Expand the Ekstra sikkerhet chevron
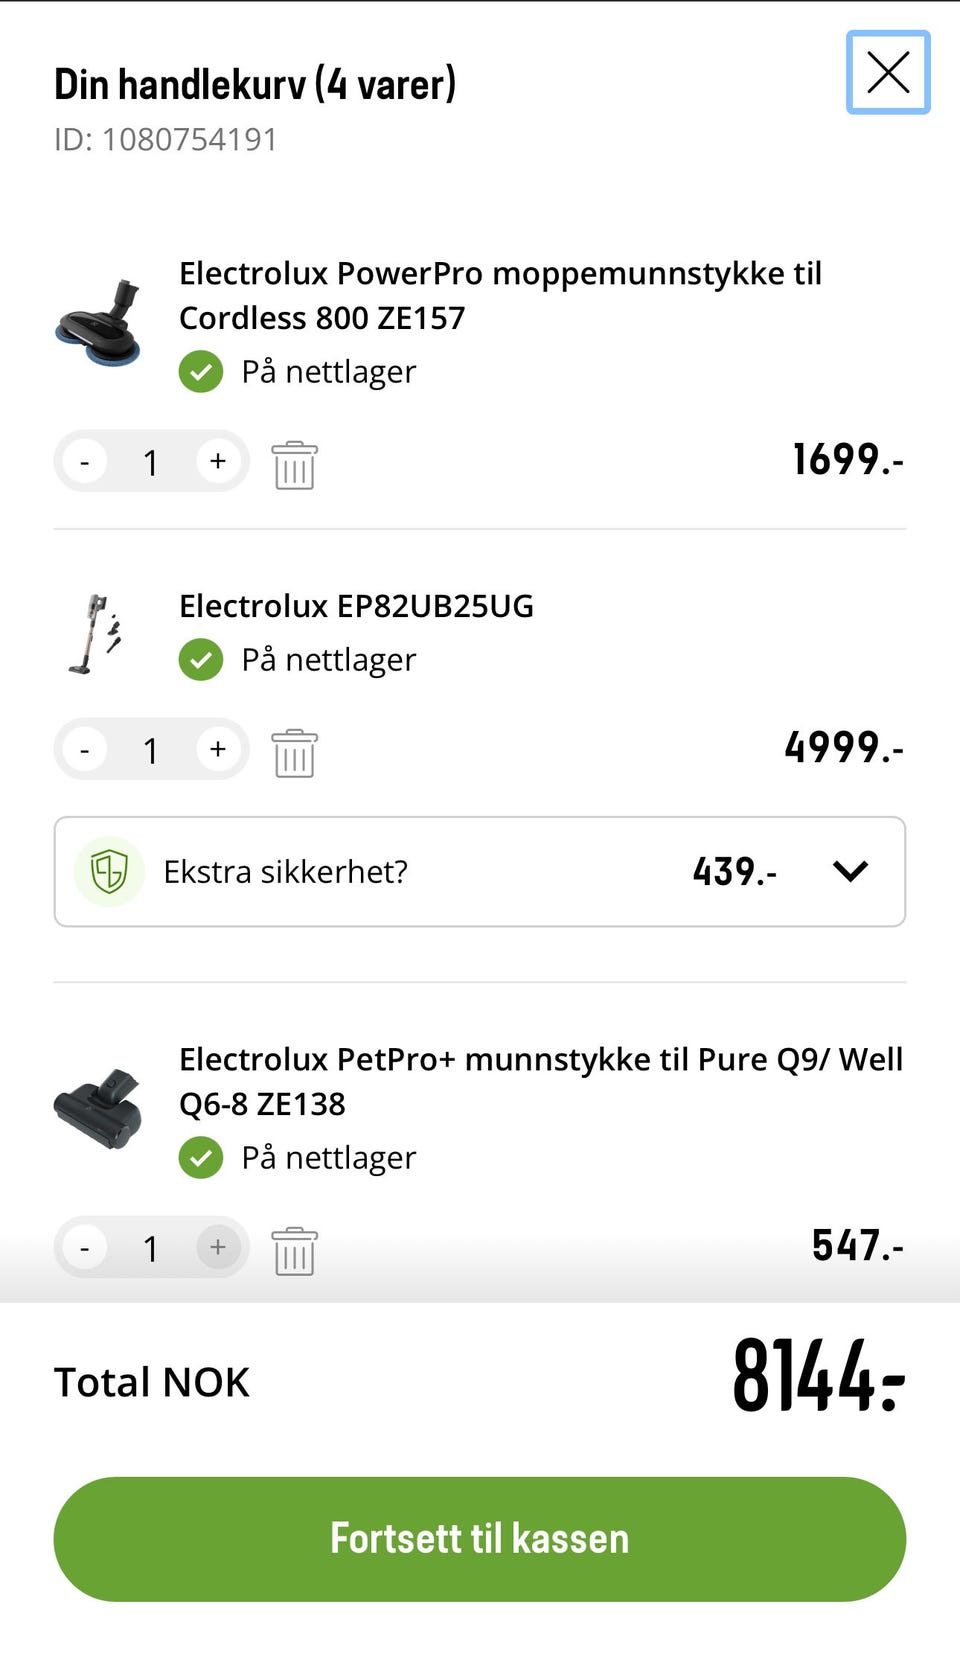 850,871
